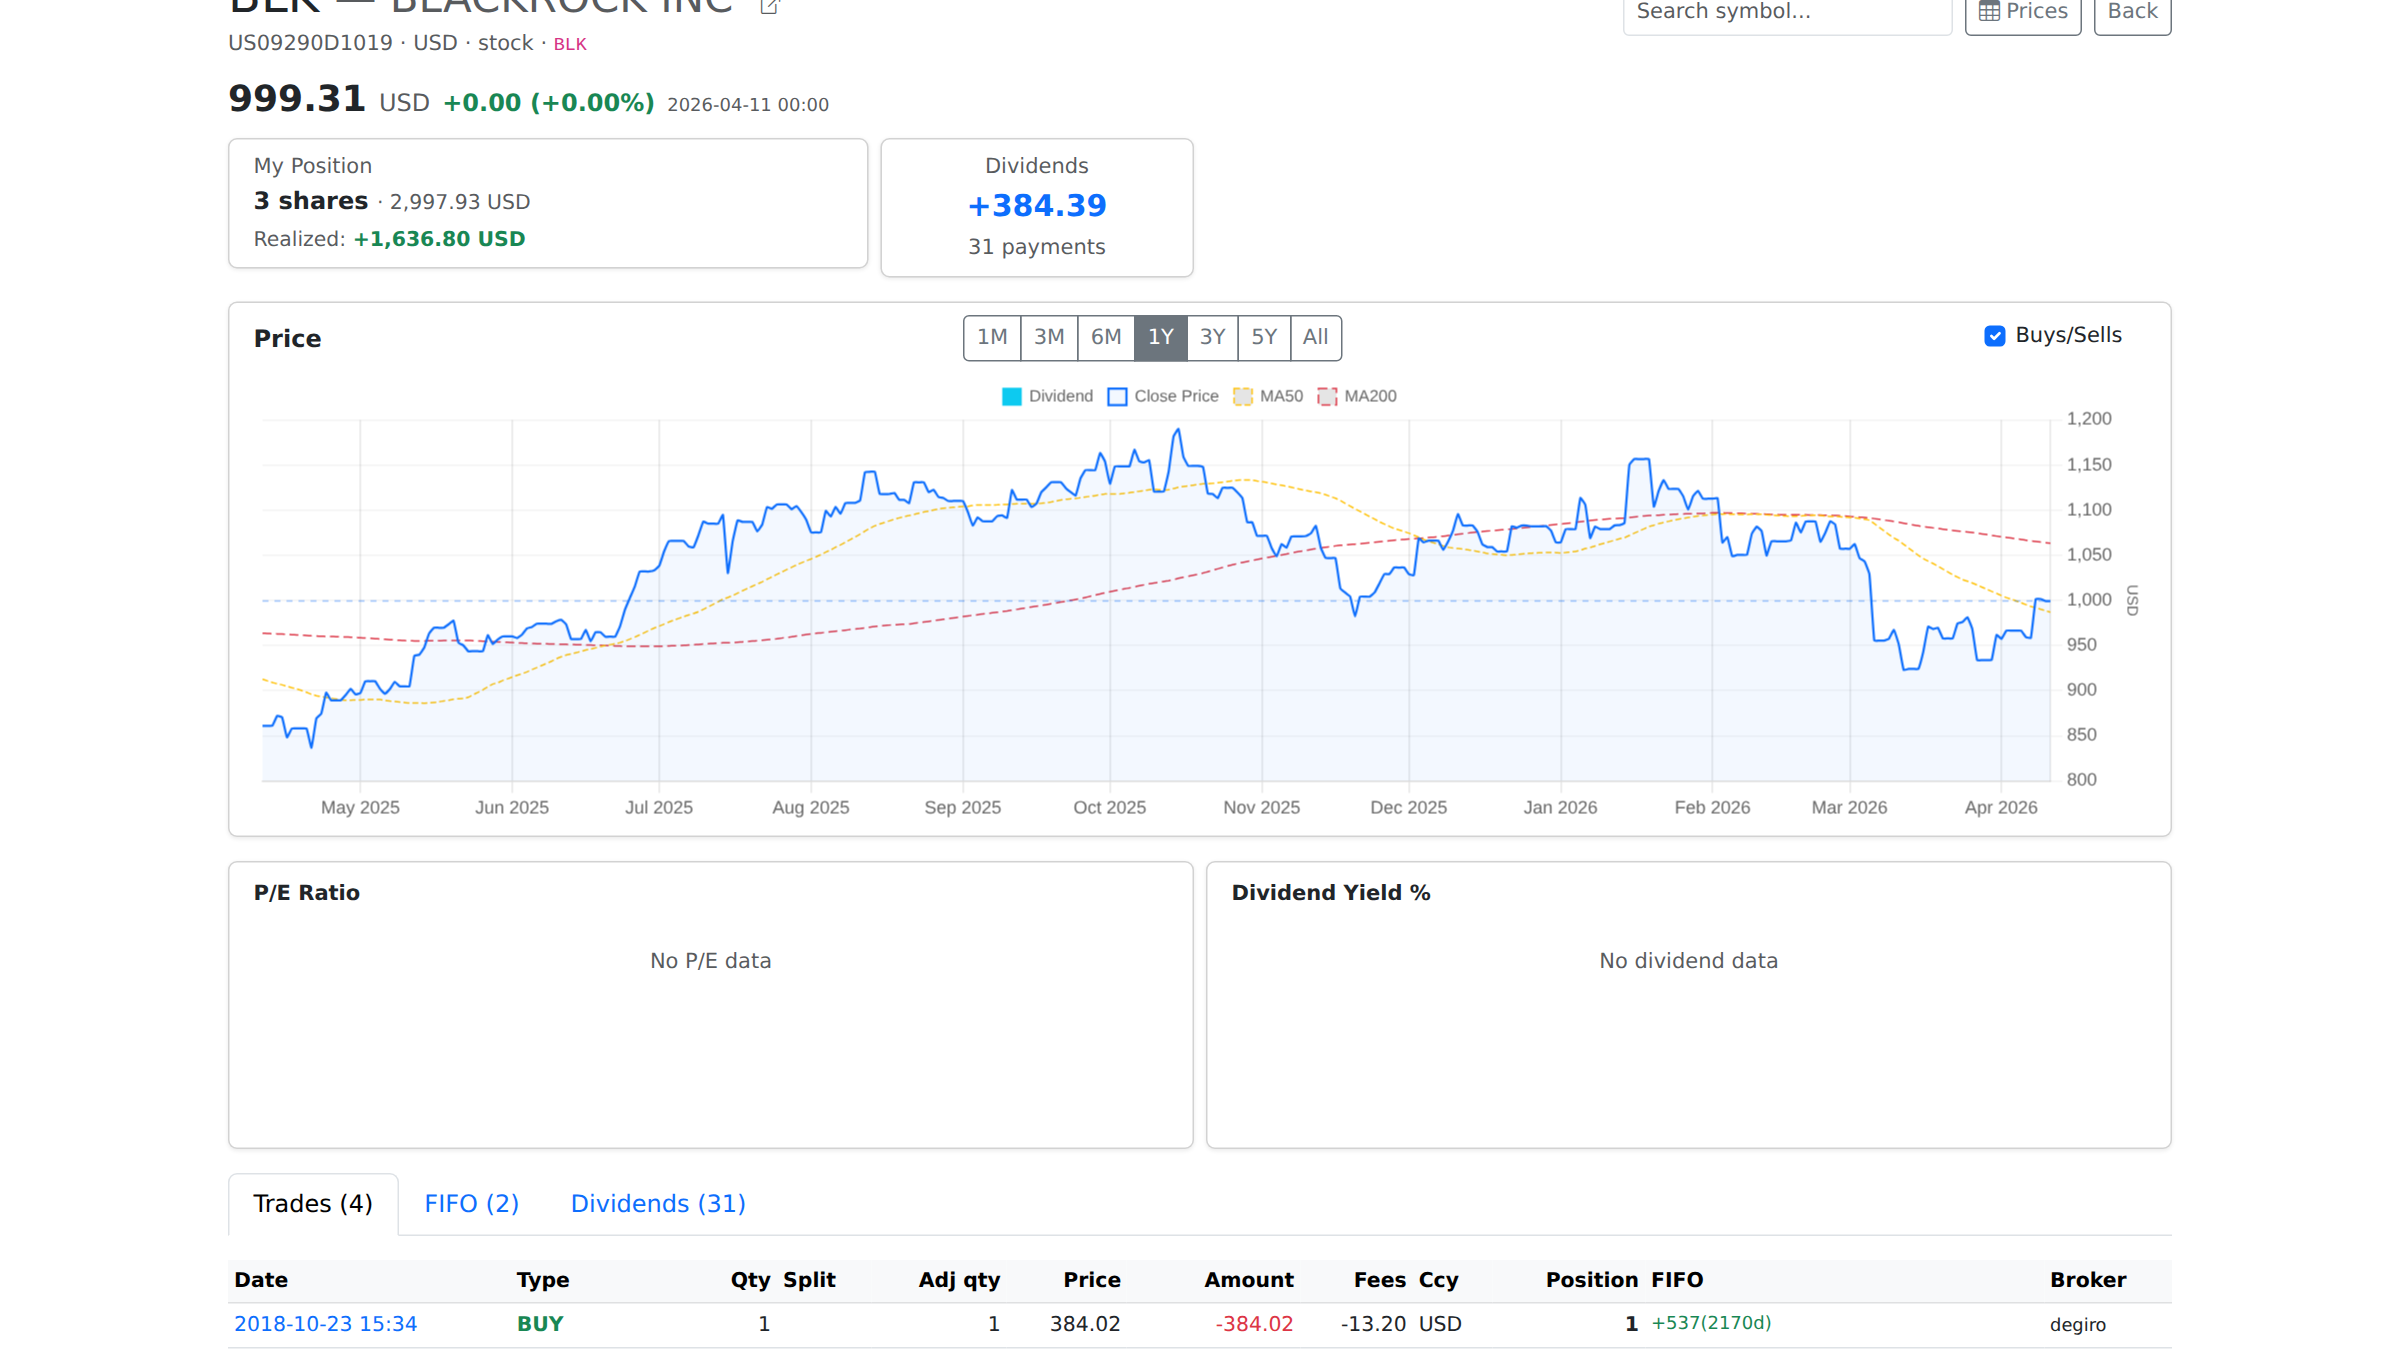
Task: Click the degiro broker cell
Action: tap(2077, 1325)
